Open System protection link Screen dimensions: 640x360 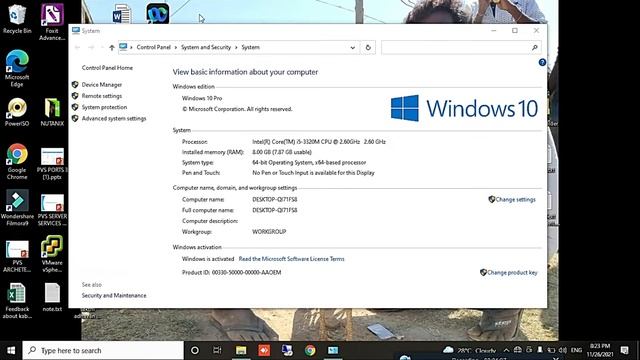(x=104, y=107)
